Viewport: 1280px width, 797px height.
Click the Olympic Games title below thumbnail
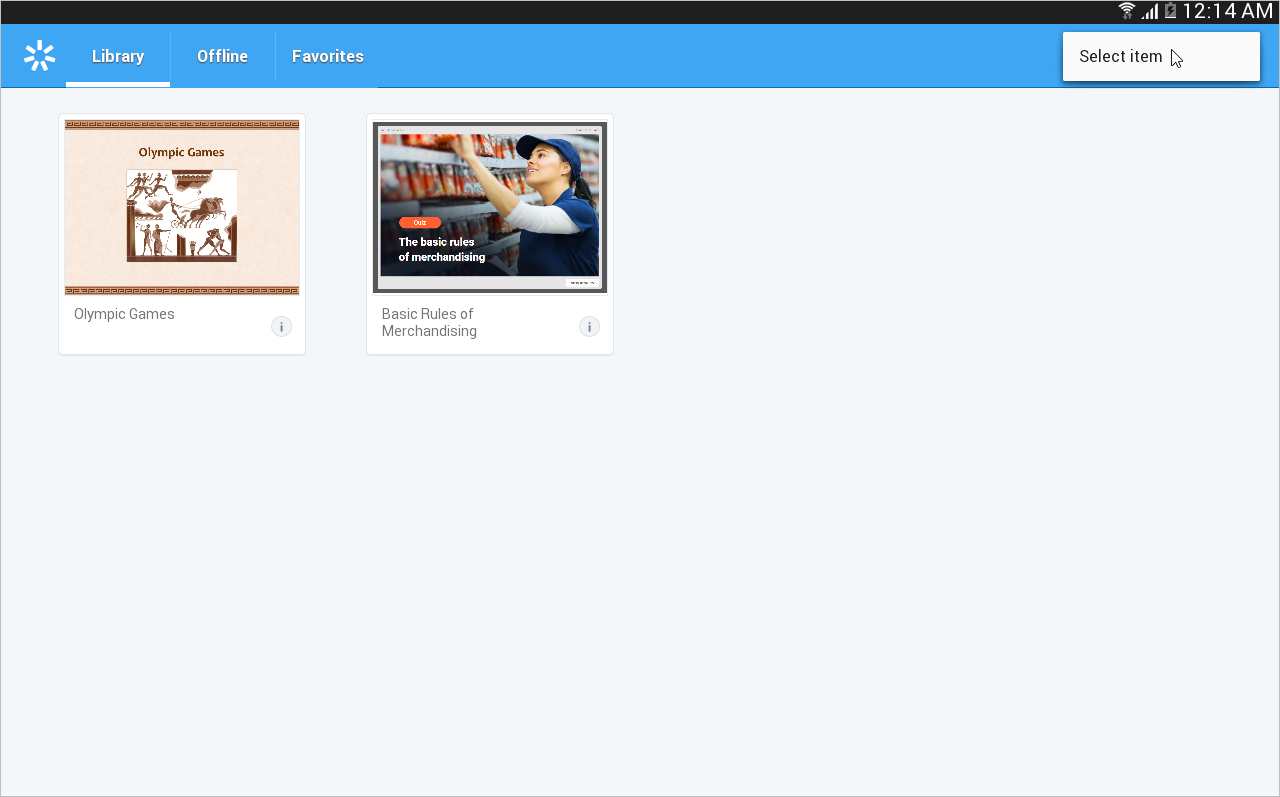124,314
